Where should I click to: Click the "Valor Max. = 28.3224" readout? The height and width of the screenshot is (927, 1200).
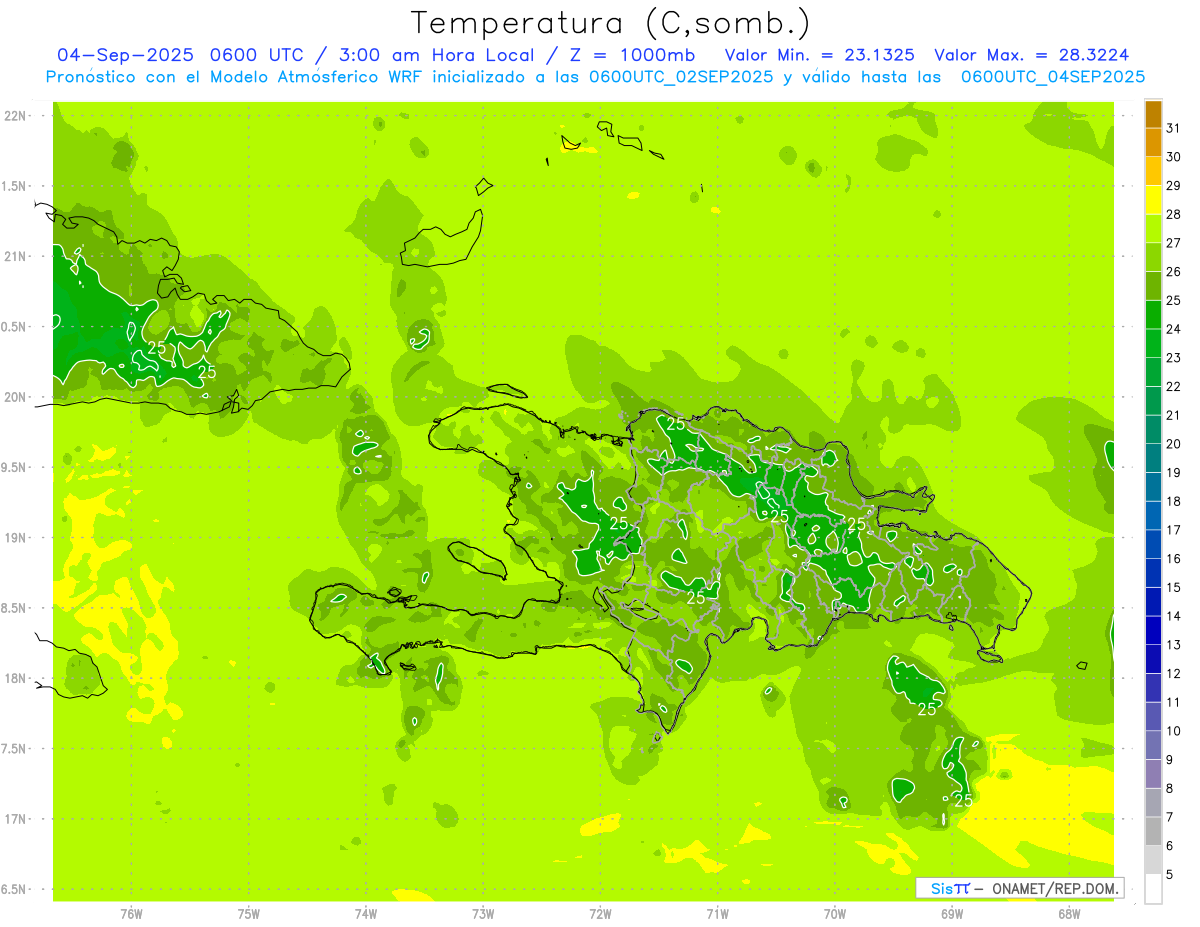1031,55
